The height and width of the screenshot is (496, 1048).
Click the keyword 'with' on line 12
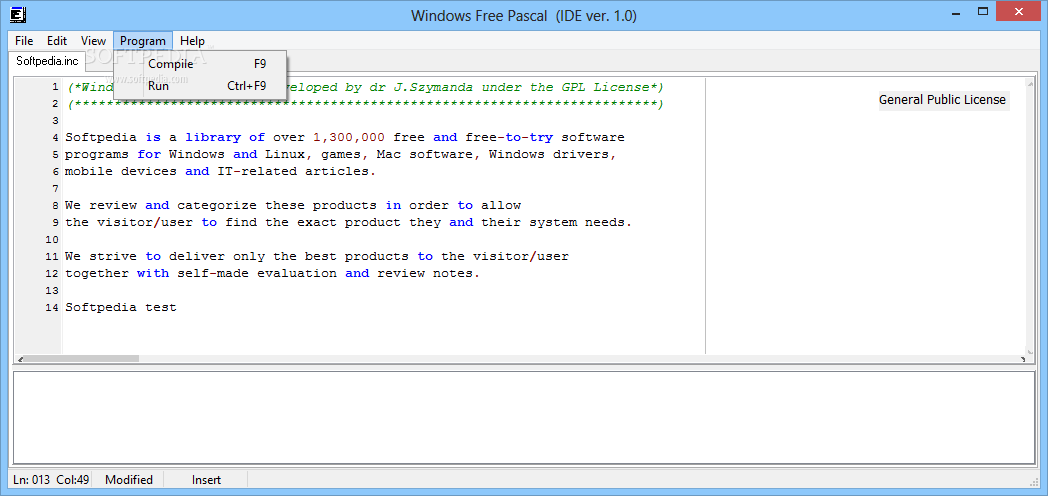153,273
